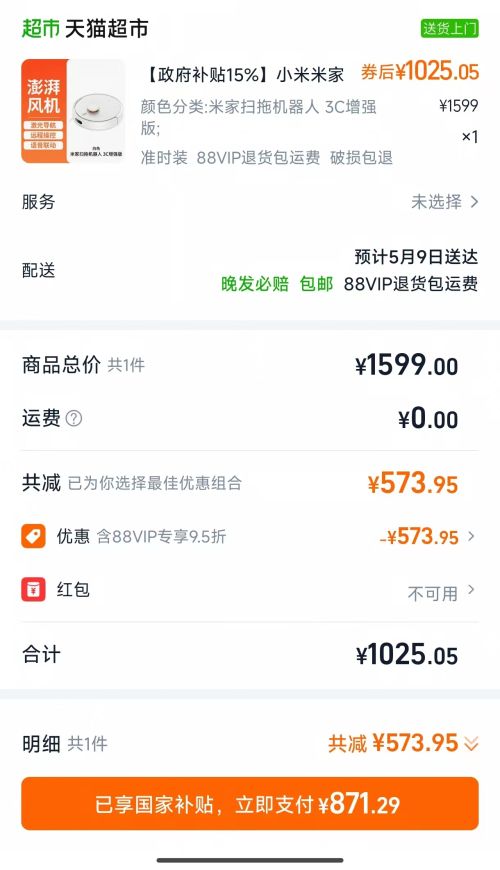Screen dimensions: 500x870
Task: Tap the green 送货上门 delivery badge
Action: coord(450,28)
